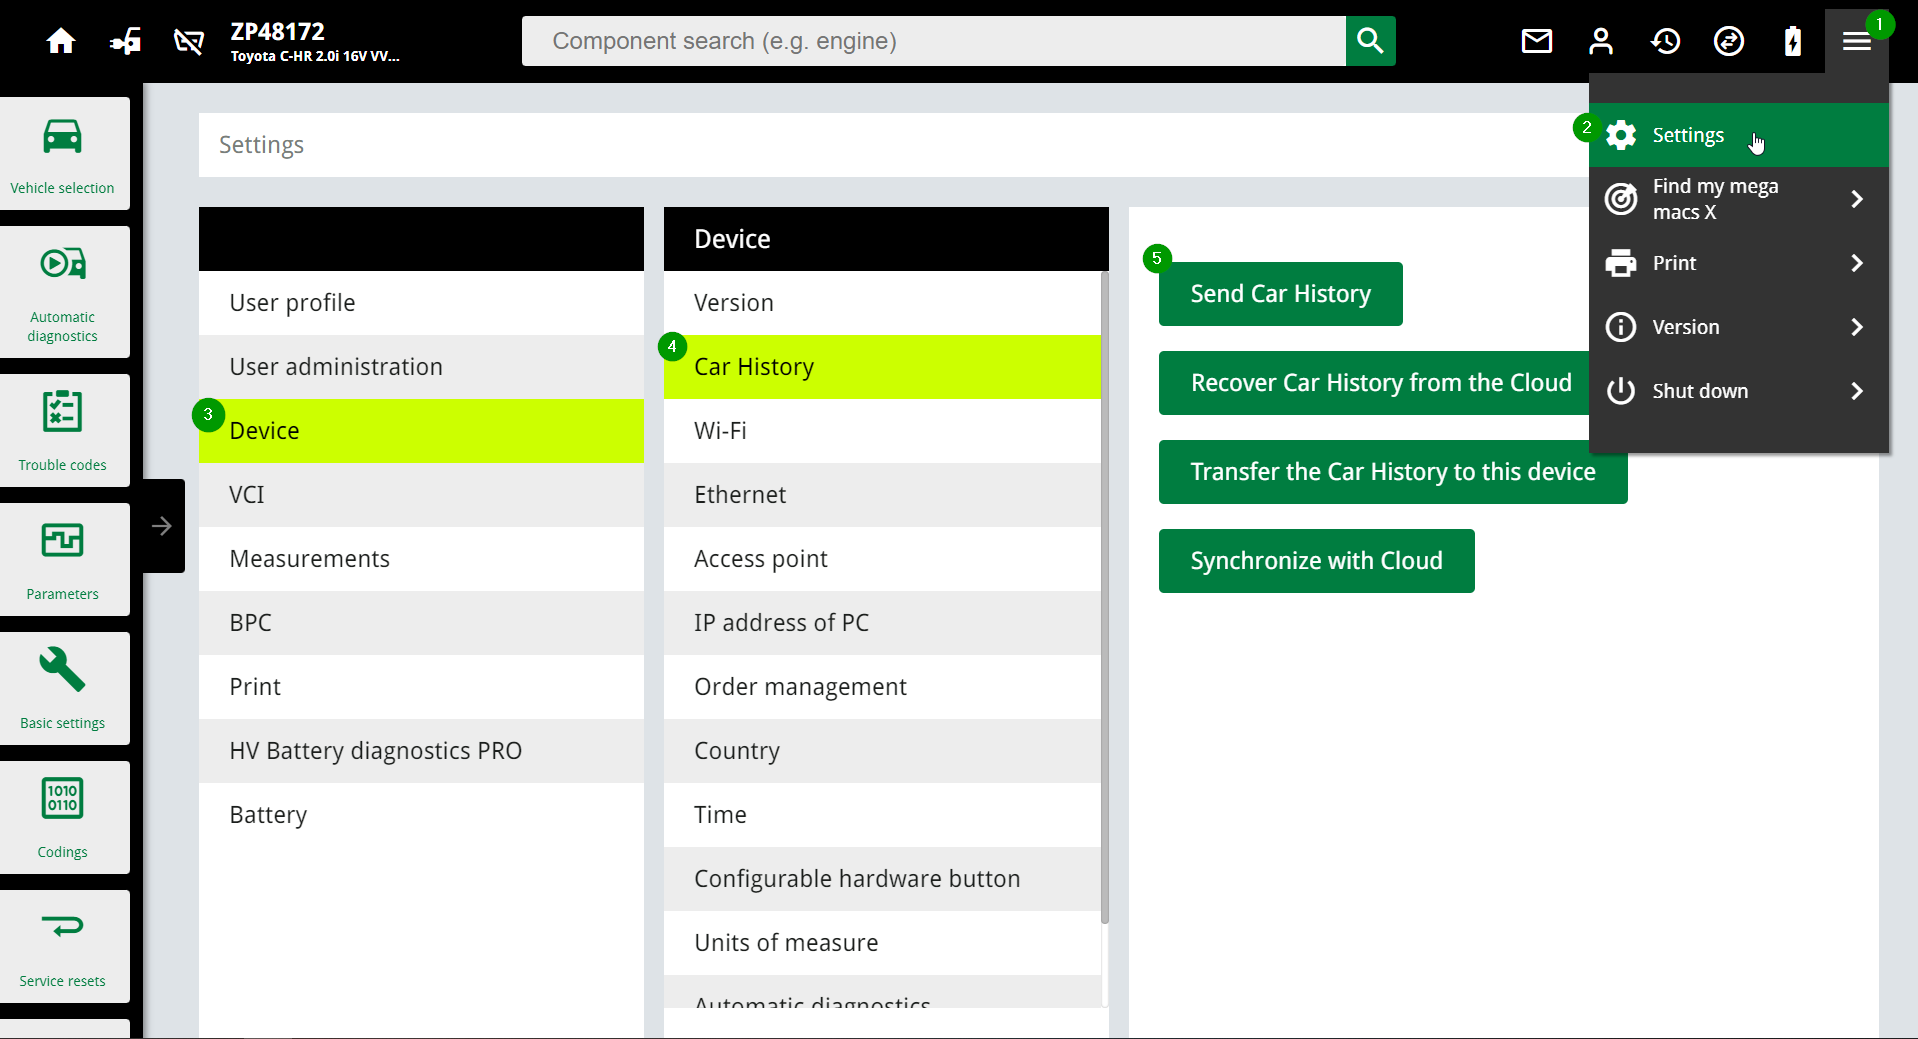The width and height of the screenshot is (1918, 1039).
Task: Click the ZP48172 Toyota C-HR vehicle label
Action: click(315, 41)
